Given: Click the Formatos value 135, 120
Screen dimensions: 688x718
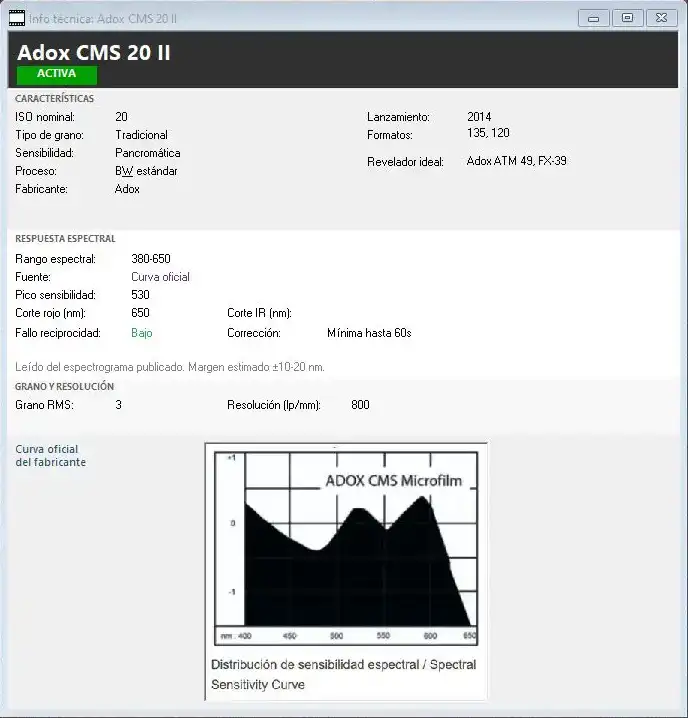Looking at the screenshot, I should pos(488,133).
